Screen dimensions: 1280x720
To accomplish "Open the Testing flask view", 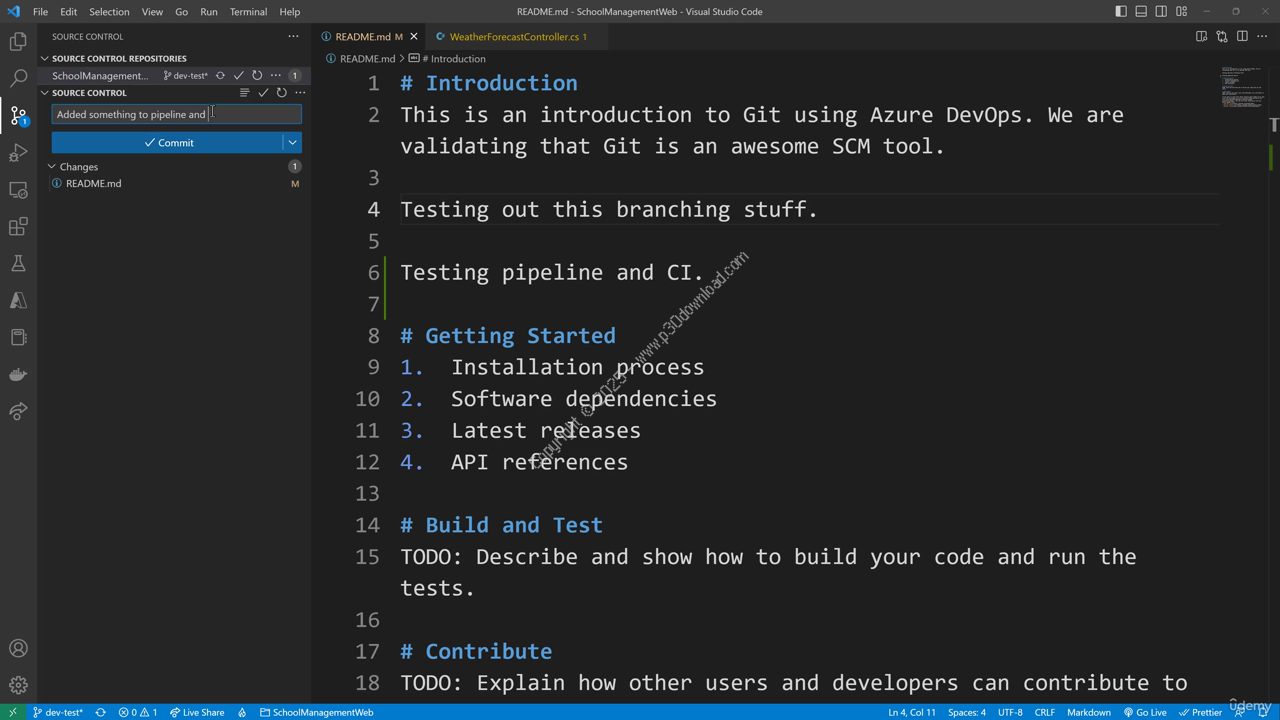I will 18,263.
